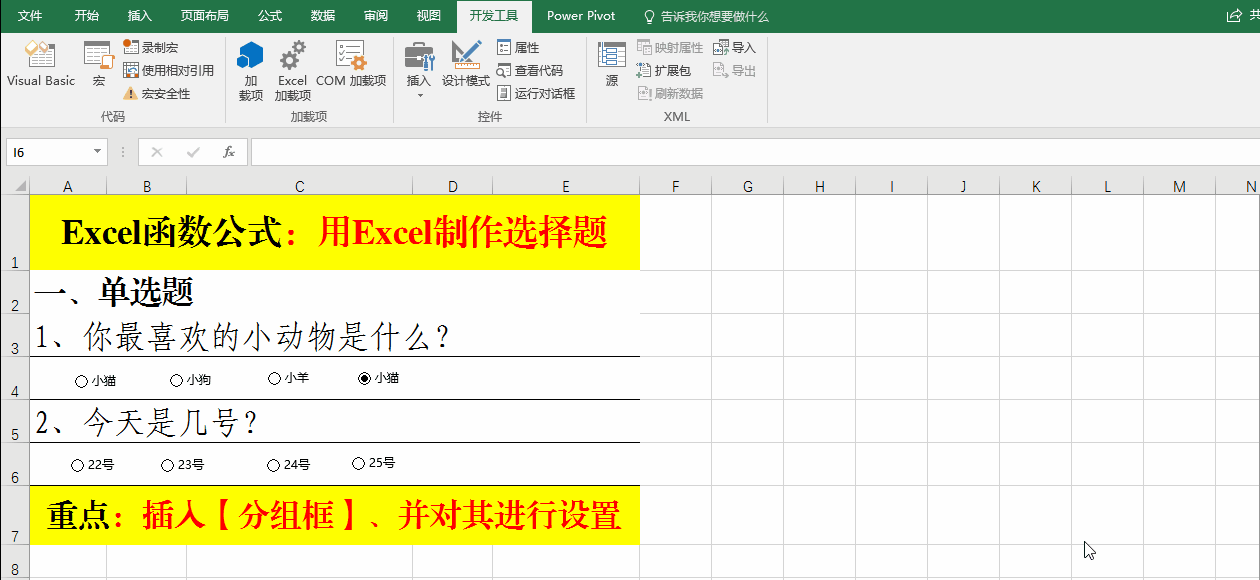
Task: Select 小狗 radio option
Action: 190,380
